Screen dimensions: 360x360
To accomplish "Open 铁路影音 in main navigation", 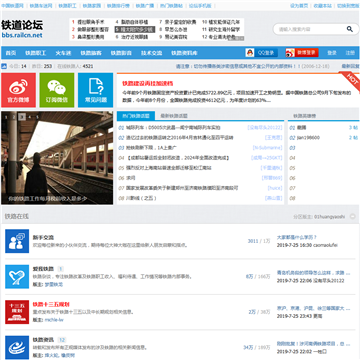I will coord(121,53).
